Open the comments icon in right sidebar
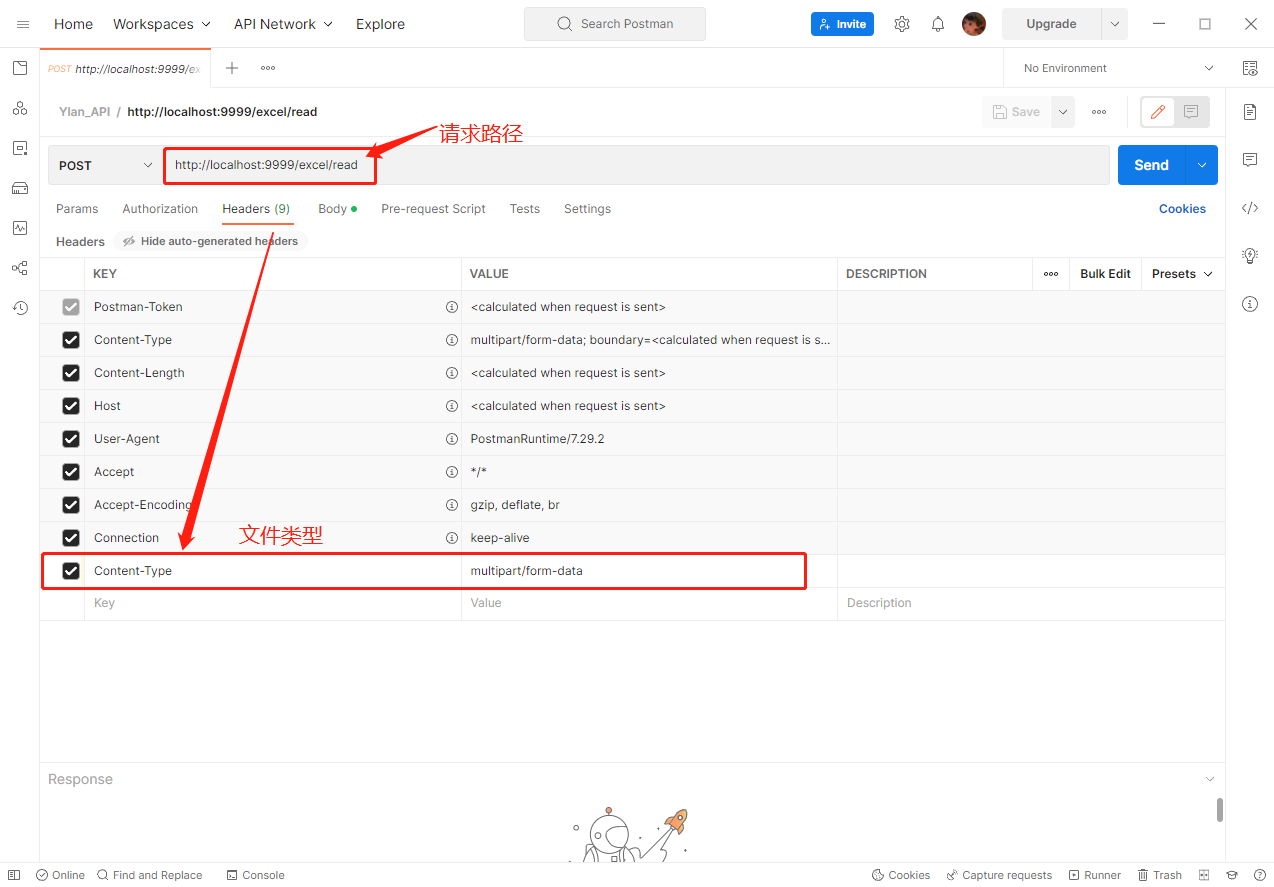The height and width of the screenshot is (887, 1274). point(1250,160)
